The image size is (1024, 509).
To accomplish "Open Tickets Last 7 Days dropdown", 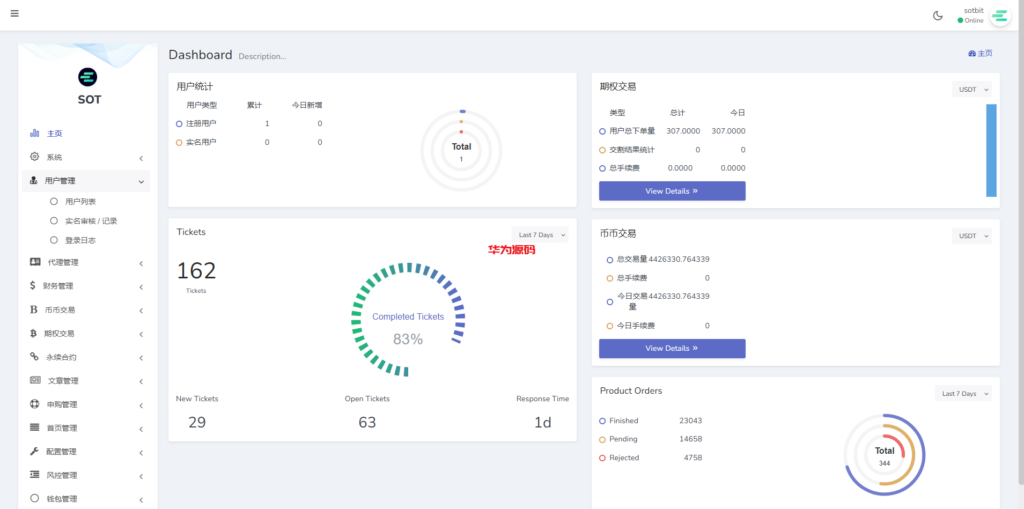I will coord(539,235).
